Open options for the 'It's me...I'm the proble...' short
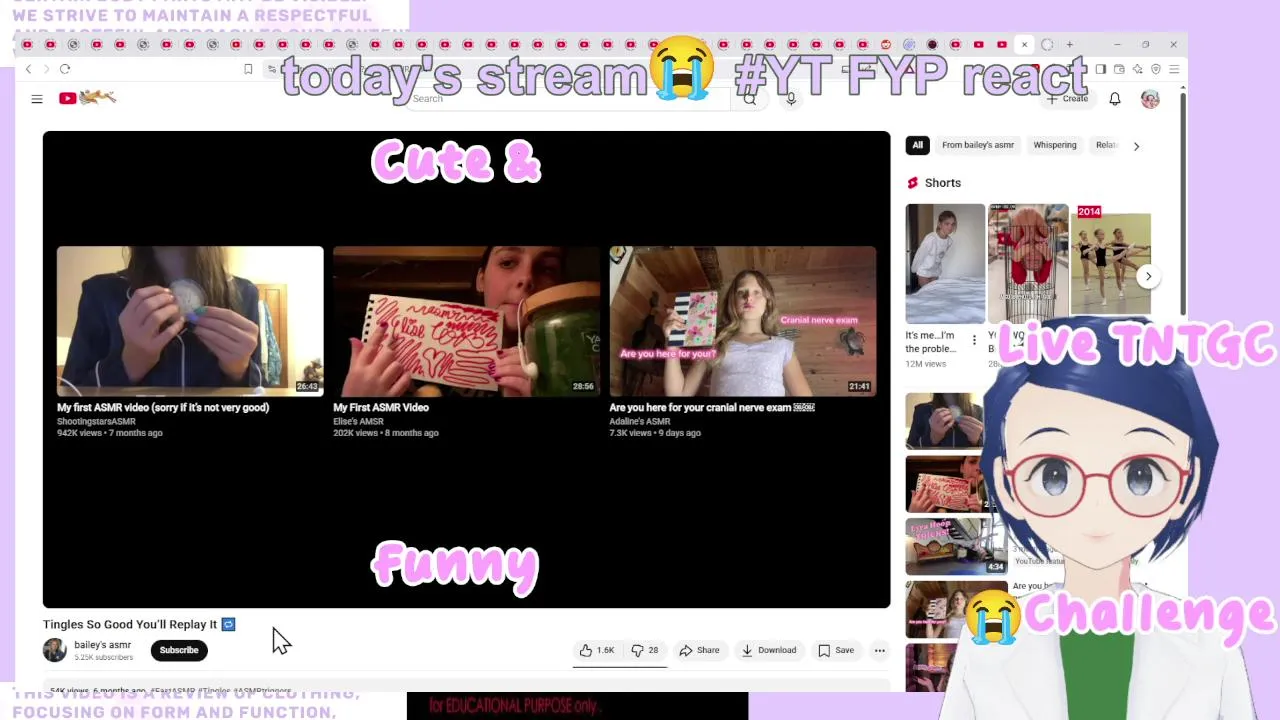Screen dimensions: 1280x720 974,341
